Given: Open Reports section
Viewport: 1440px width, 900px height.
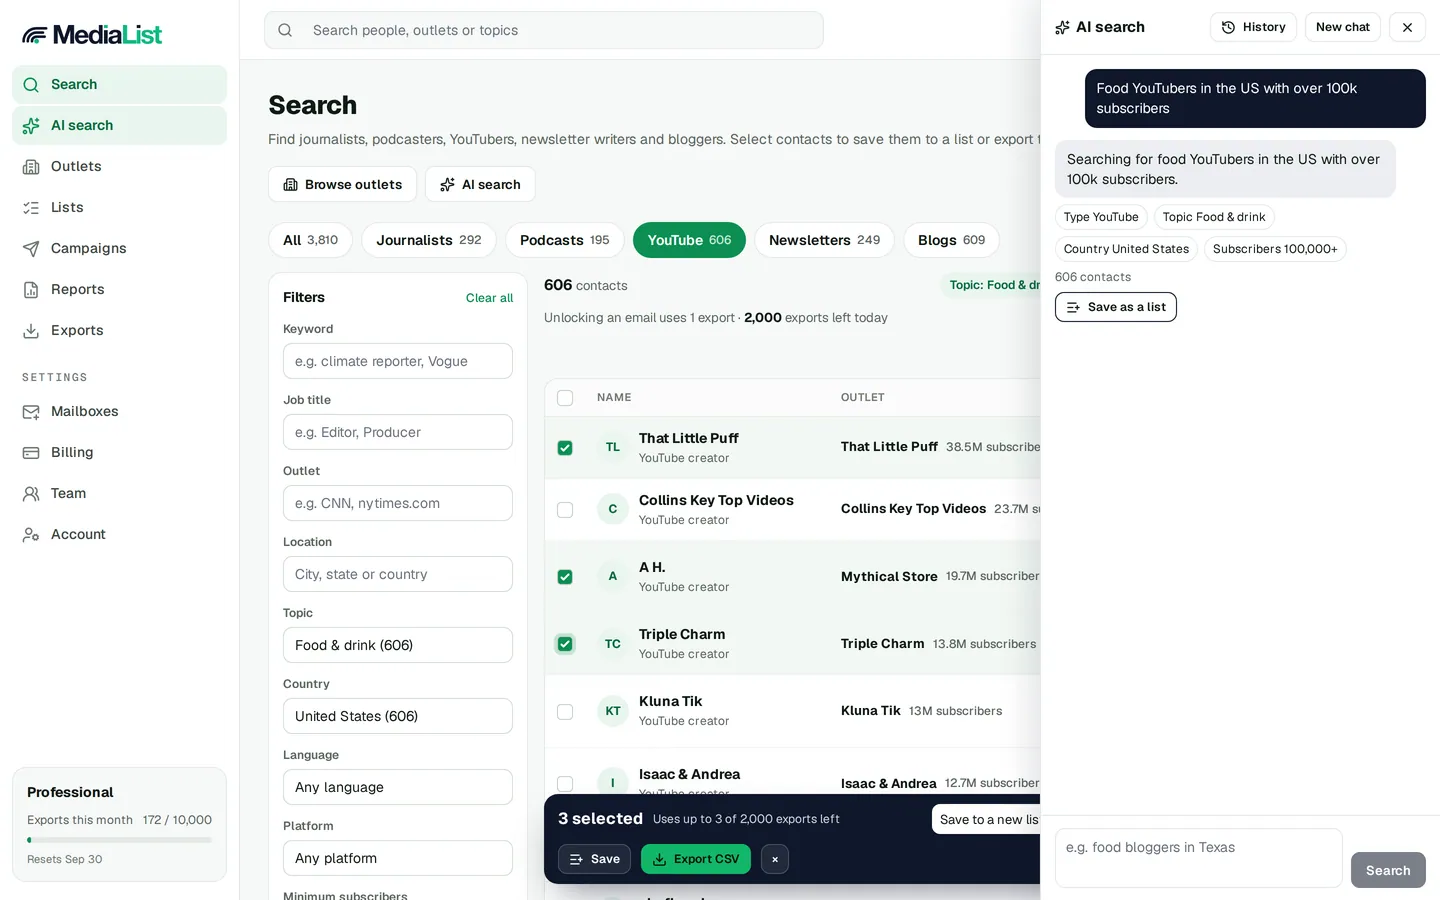Looking at the screenshot, I should [x=119, y=289].
